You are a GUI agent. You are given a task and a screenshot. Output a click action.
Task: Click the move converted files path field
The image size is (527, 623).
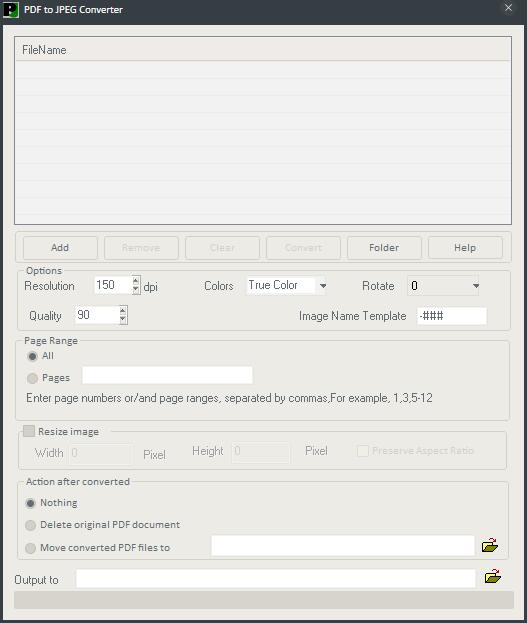click(x=343, y=546)
